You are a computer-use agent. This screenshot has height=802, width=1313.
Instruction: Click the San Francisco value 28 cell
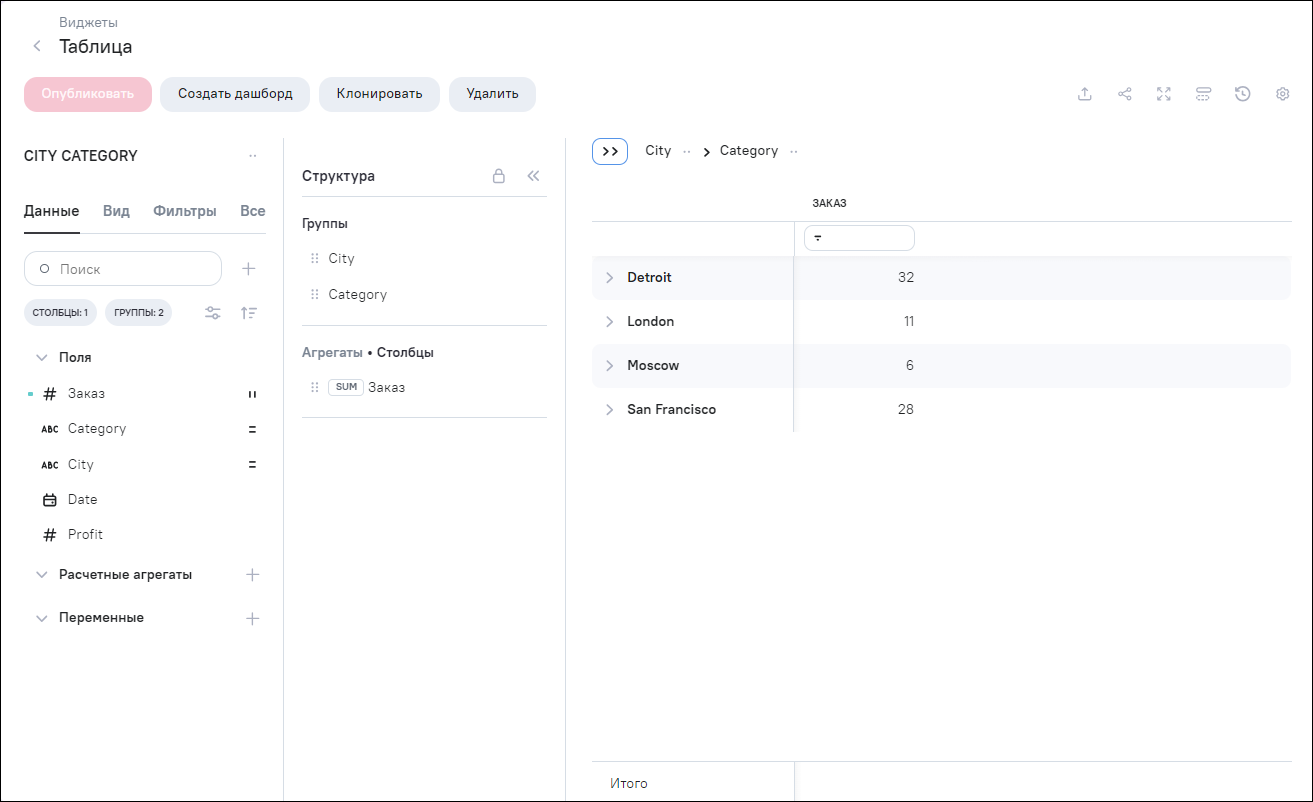coord(906,410)
